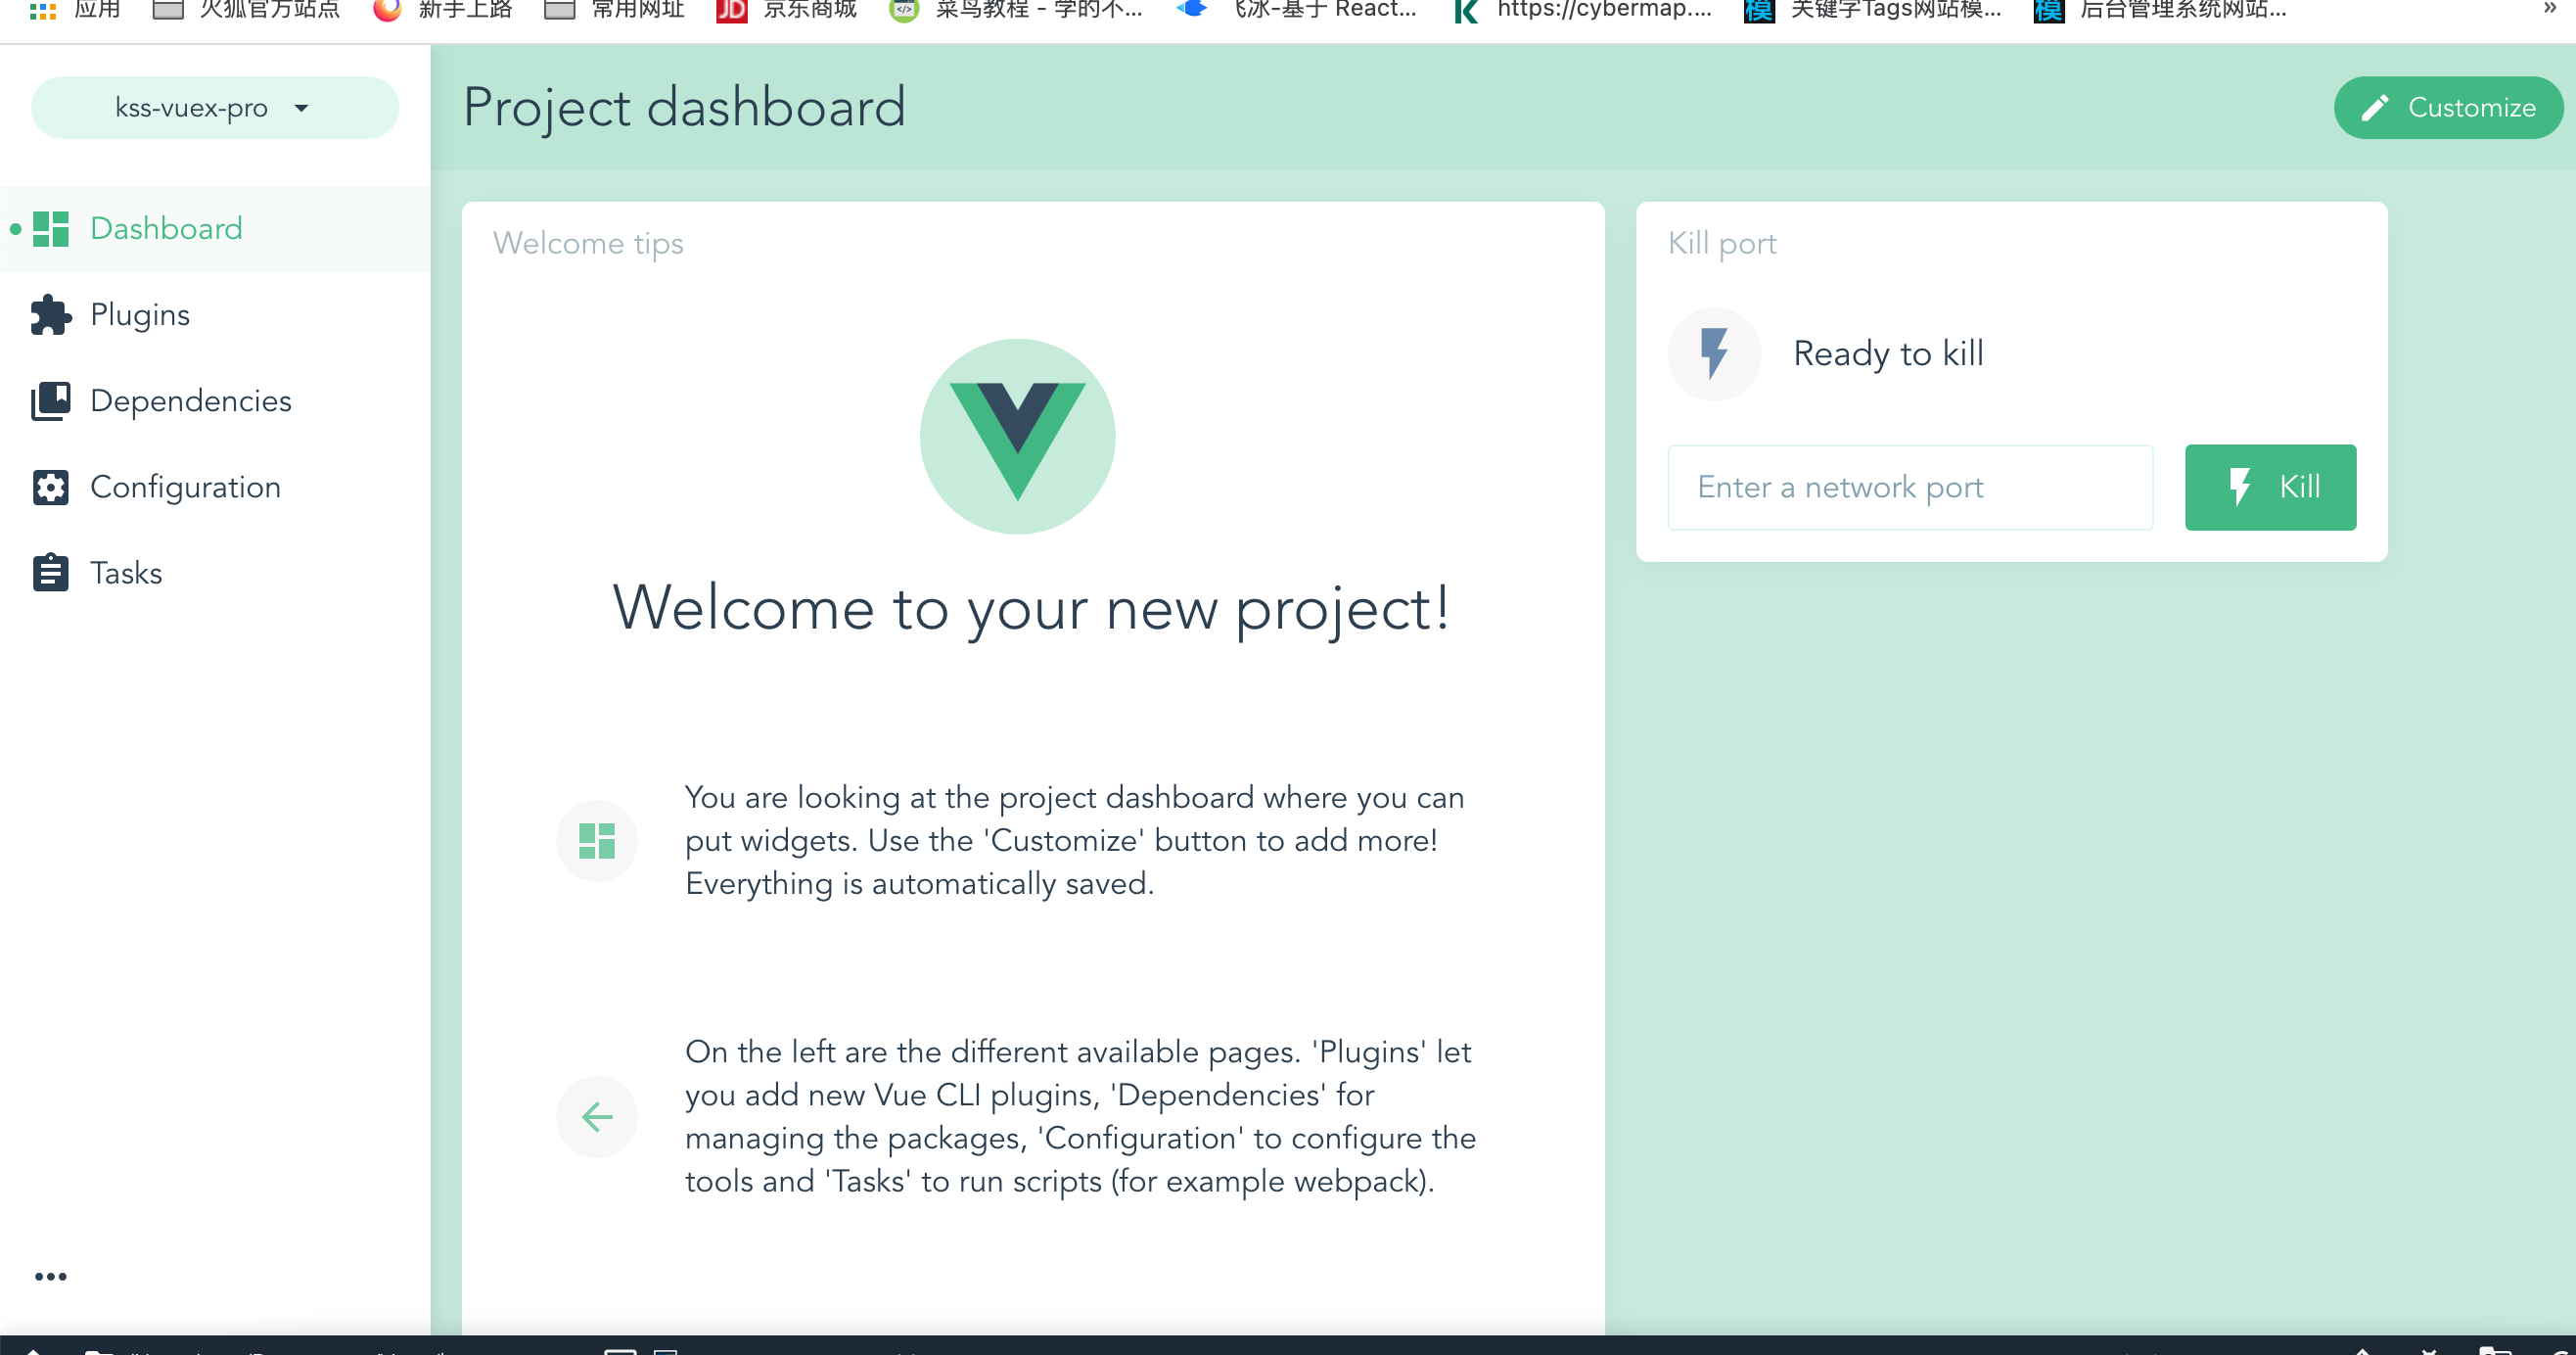Click the Tasks clipboard icon
Viewport: 2576px width, 1355px height.
(x=50, y=573)
